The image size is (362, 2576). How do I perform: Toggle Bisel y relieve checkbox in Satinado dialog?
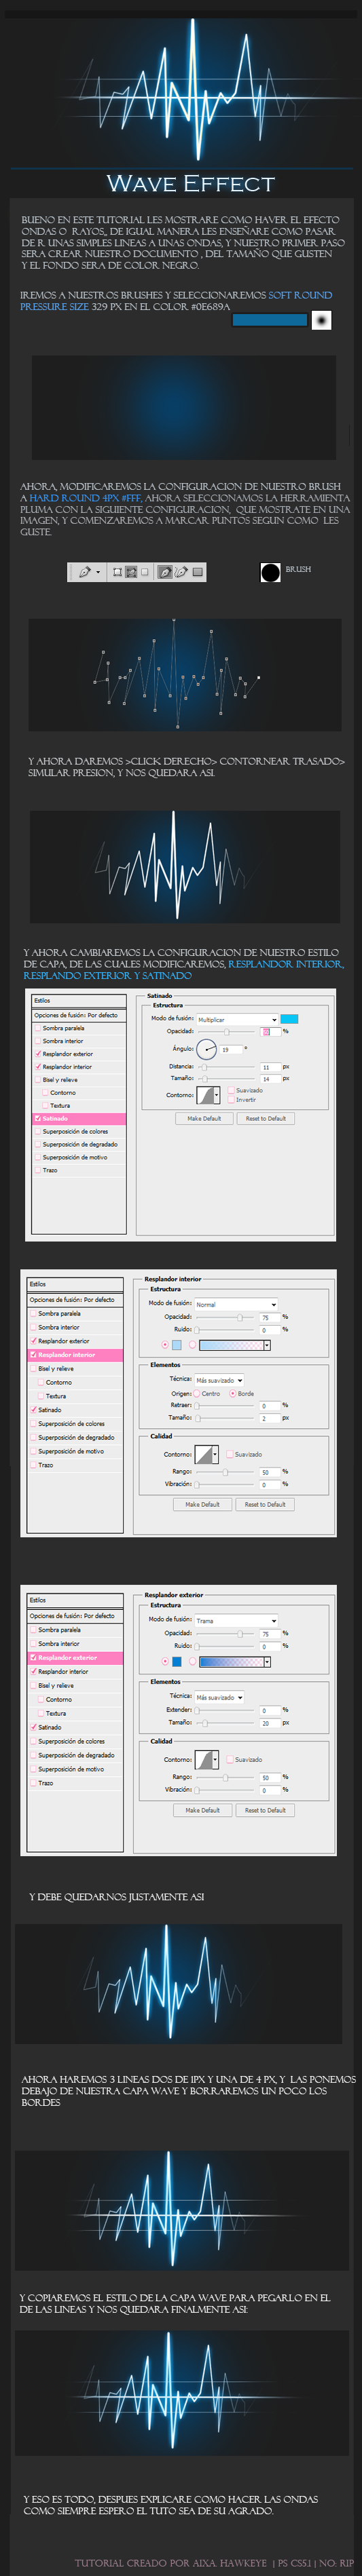38,1080
